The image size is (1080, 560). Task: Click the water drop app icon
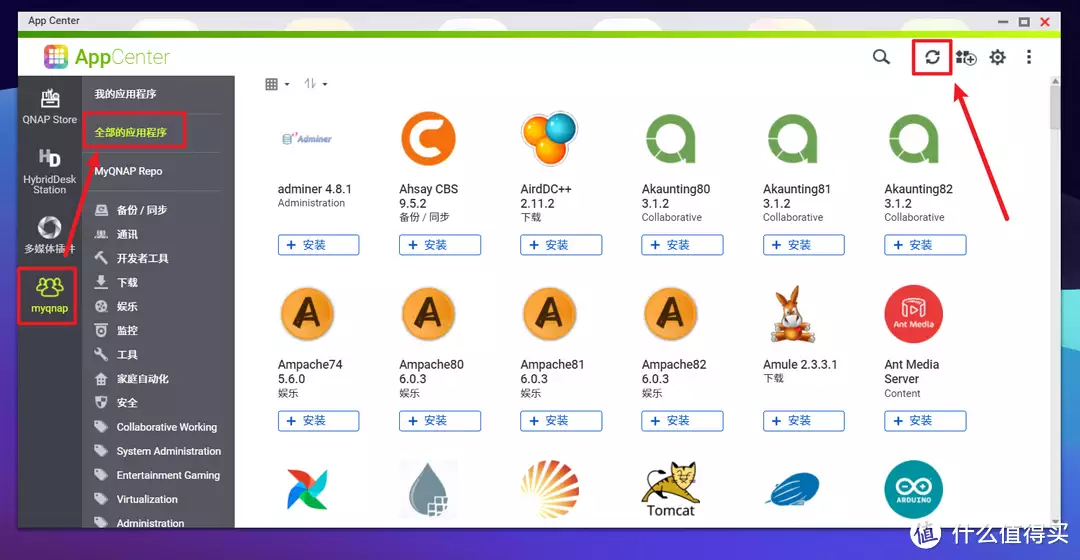coord(428,490)
